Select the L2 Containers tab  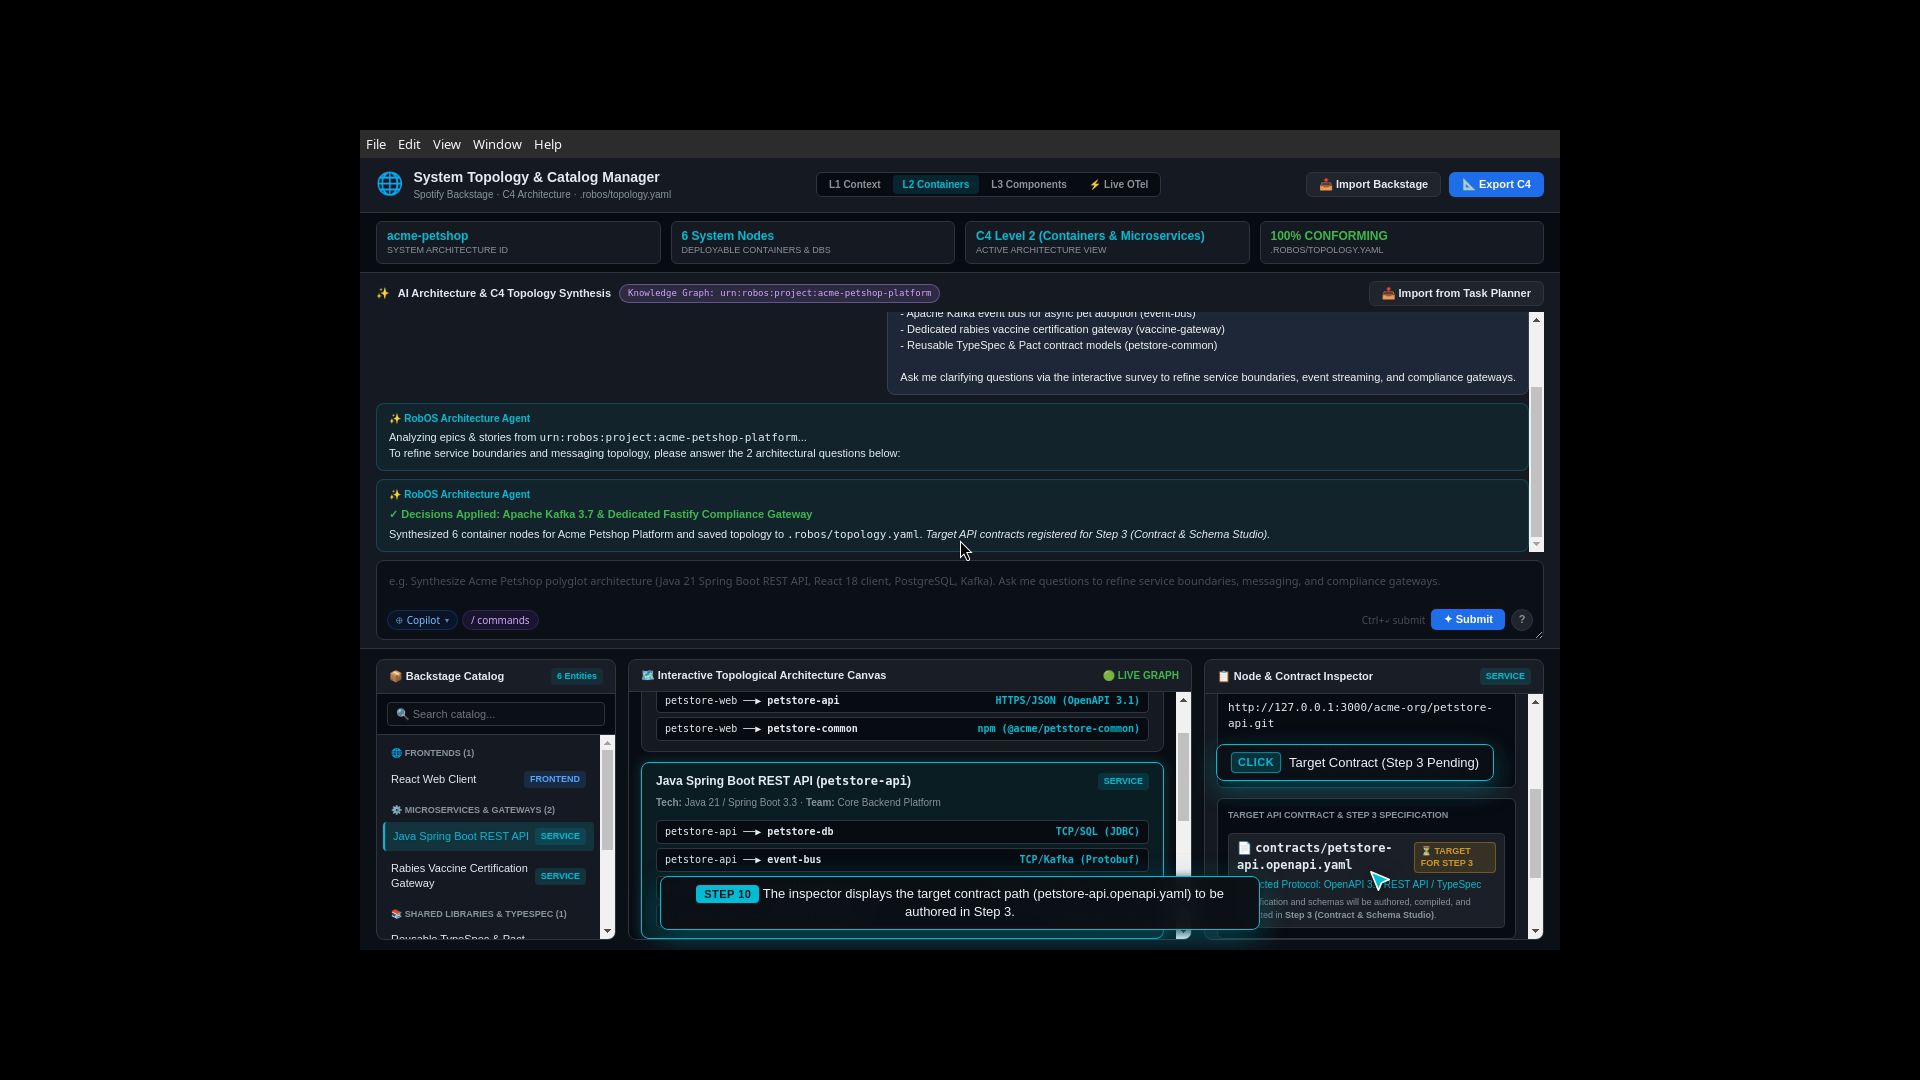coord(936,185)
